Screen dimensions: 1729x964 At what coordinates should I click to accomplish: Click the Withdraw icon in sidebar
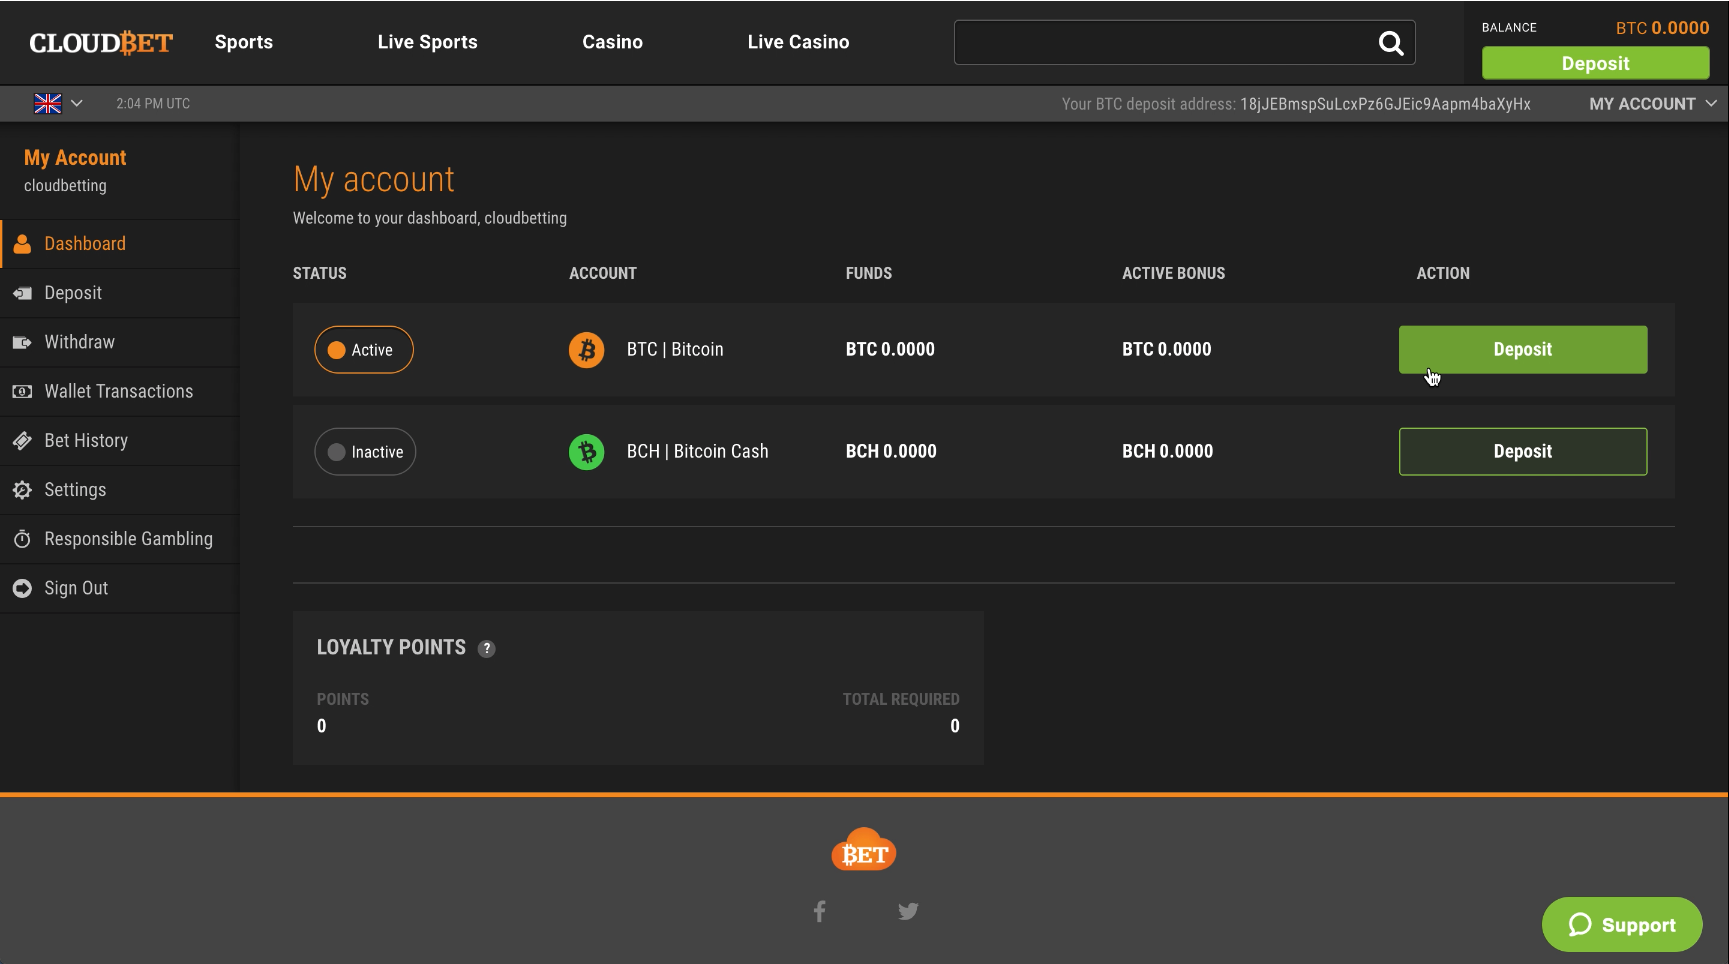(22, 342)
